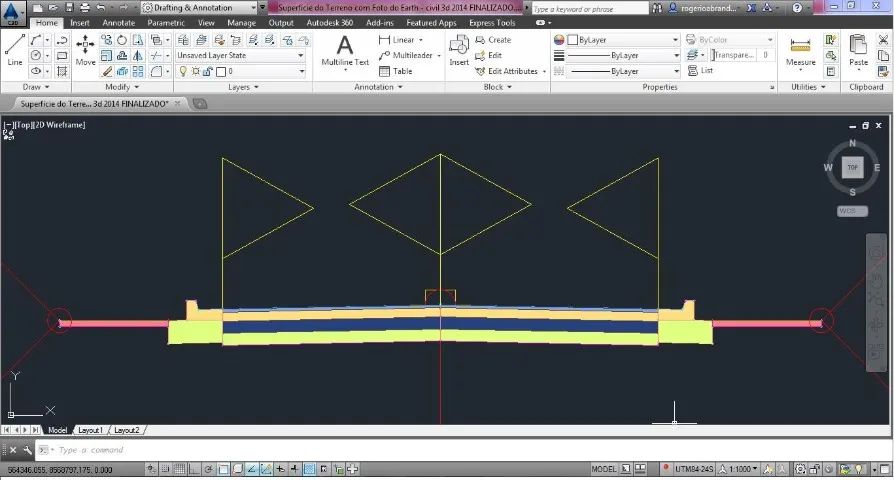Click the keyword search box
894x480 pixels.
pos(590,9)
